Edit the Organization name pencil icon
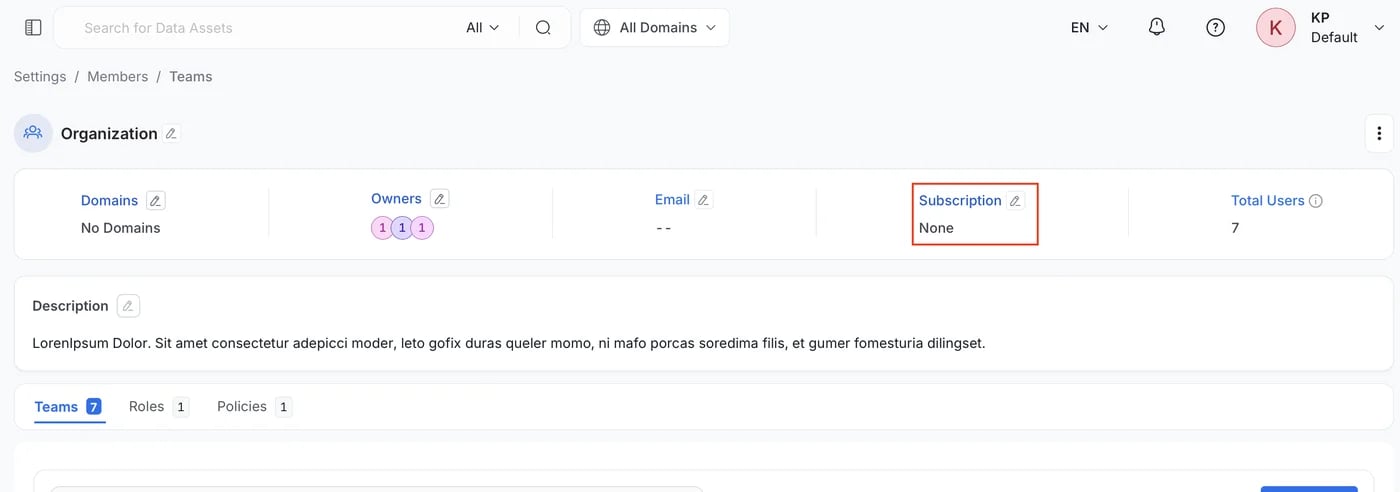The image size is (1400, 492). tap(171, 133)
